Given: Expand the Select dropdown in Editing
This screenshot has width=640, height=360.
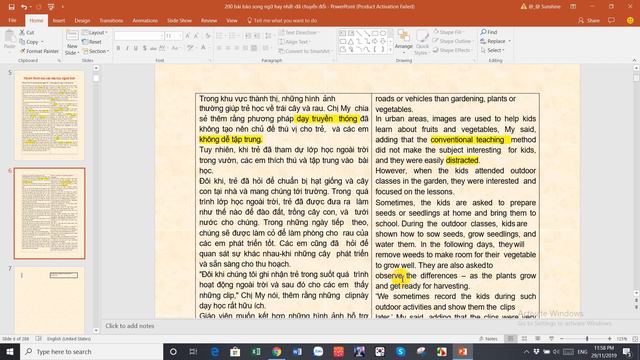Looking at the screenshot, I should coord(493,50).
